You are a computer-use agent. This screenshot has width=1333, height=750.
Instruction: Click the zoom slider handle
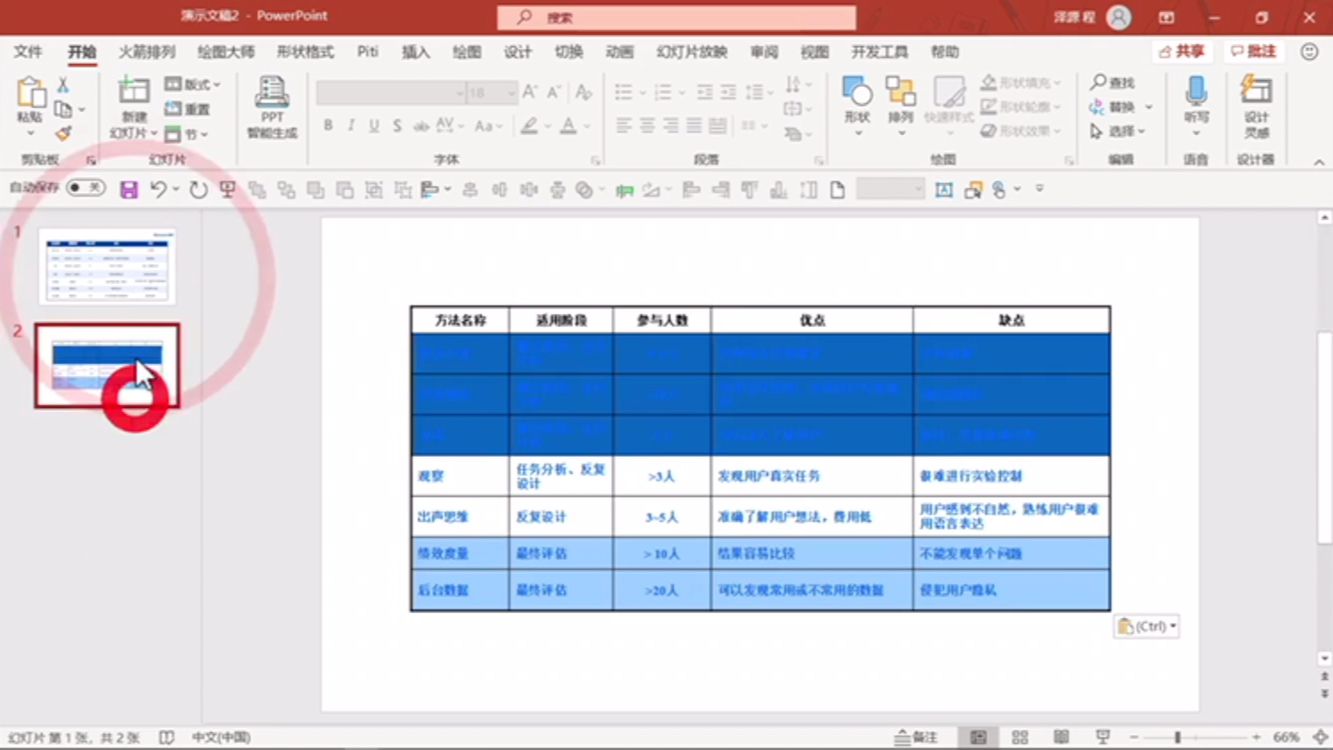[x=1178, y=737]
